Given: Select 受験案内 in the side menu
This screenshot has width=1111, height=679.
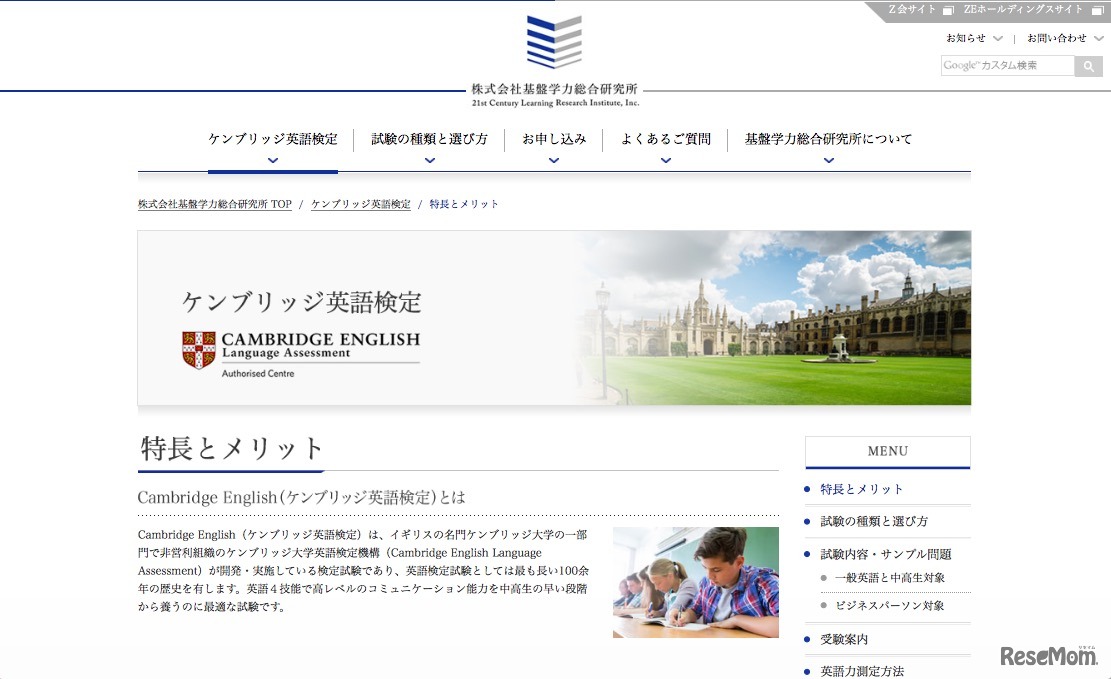Looking at the screenshot, I should 844,639.
